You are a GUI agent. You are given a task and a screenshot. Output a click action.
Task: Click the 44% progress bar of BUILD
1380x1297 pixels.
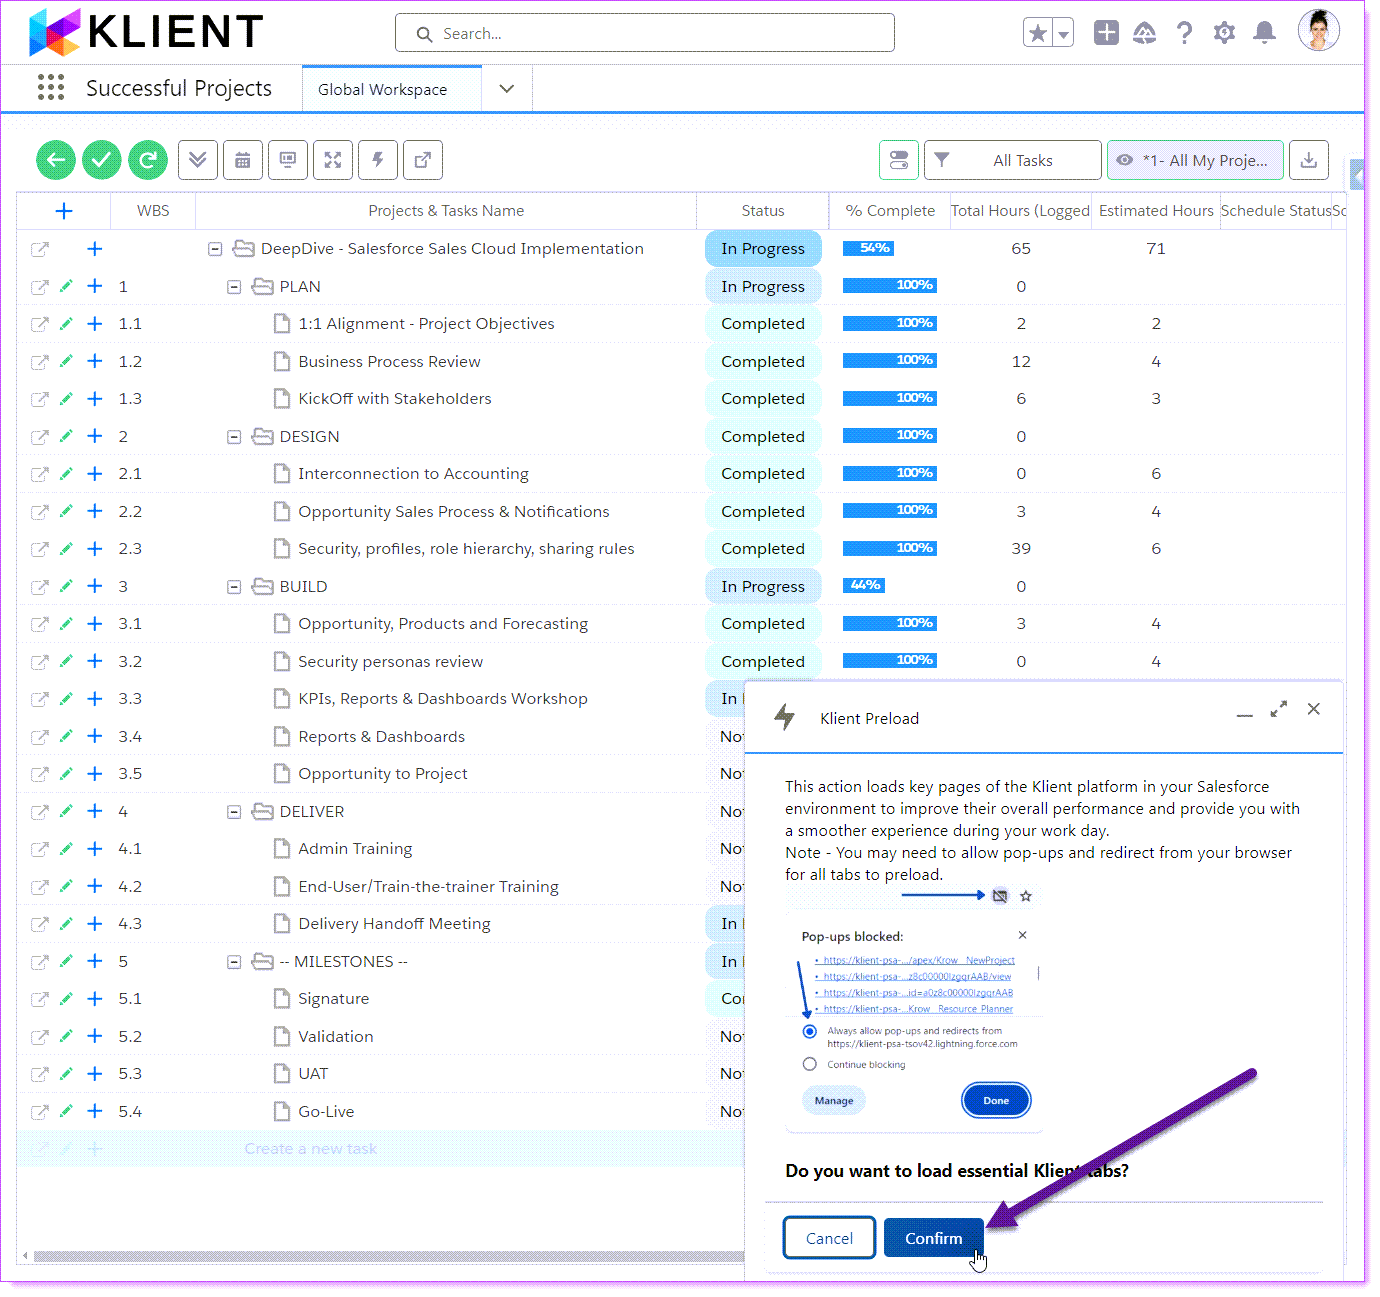coord(863,585)
